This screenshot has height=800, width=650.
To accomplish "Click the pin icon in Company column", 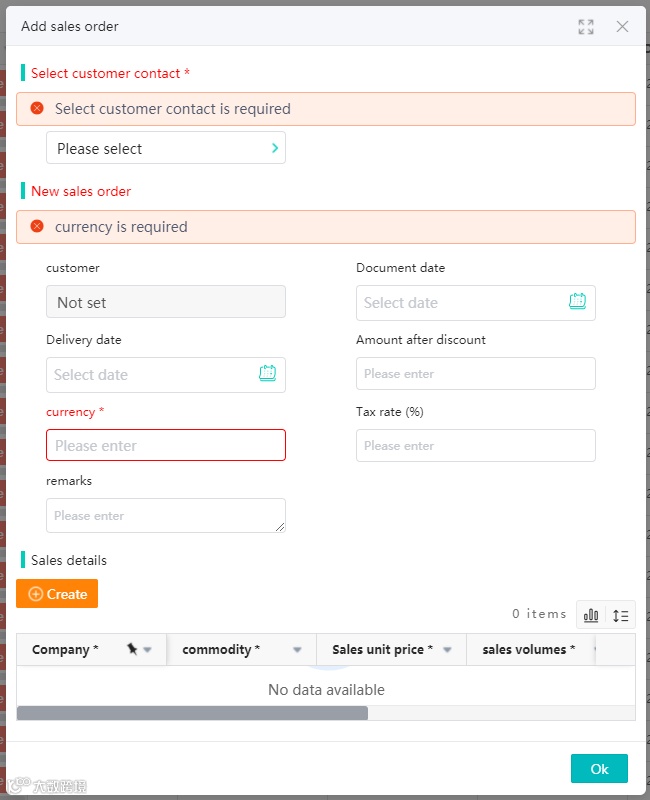I will click(132, 649).
